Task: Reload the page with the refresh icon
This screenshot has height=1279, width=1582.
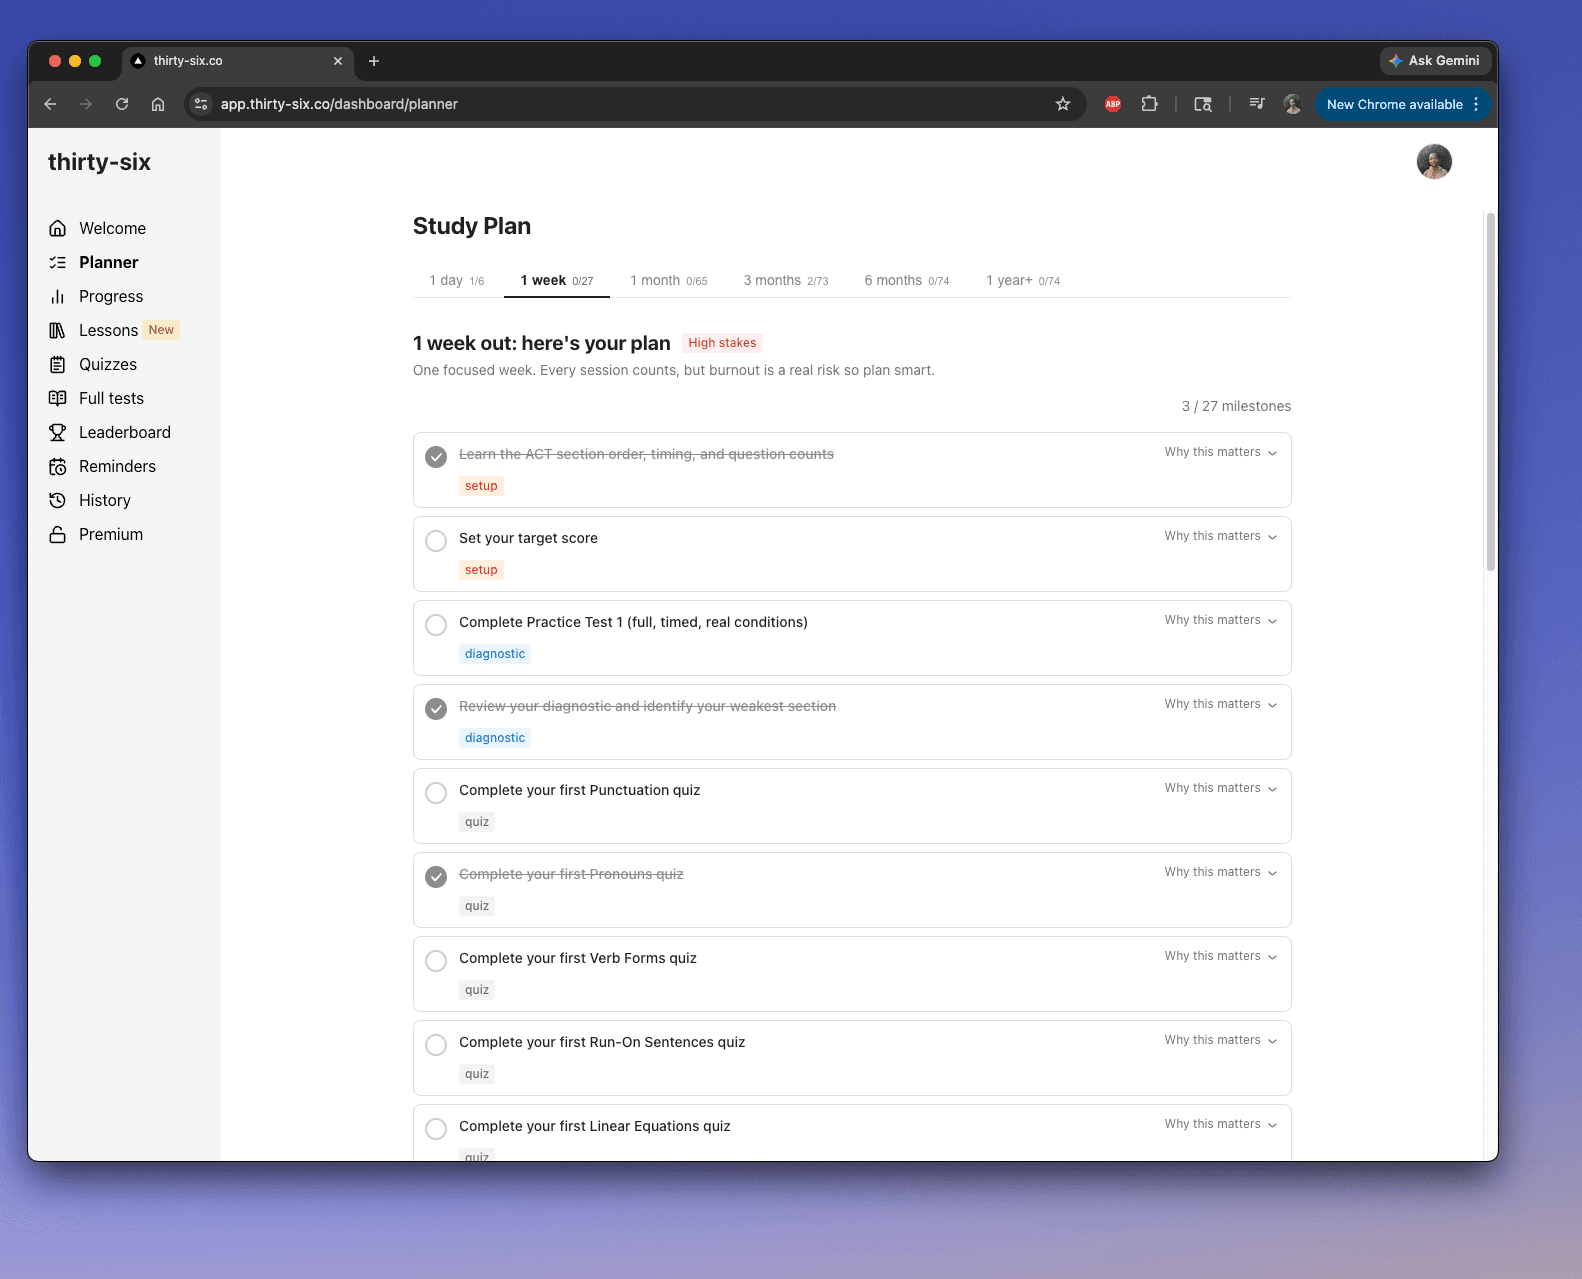Action: (122, 104)
